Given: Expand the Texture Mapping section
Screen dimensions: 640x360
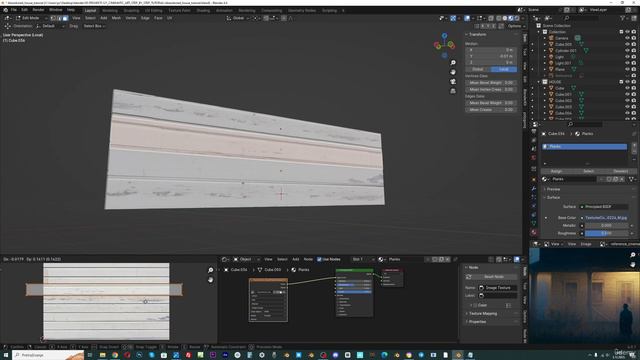Looking at the screenshot, I should pyautogui.click(x=482, y=313).
